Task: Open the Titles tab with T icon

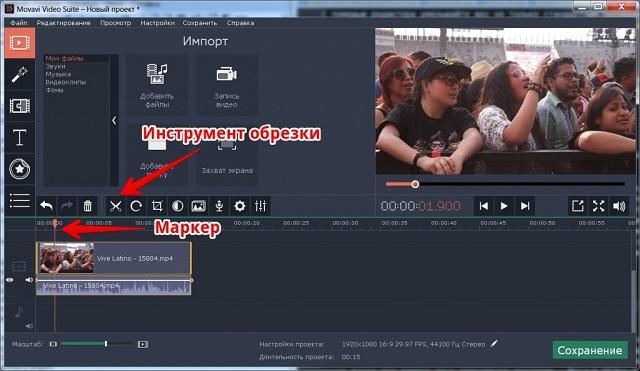Action: (19, 138)
